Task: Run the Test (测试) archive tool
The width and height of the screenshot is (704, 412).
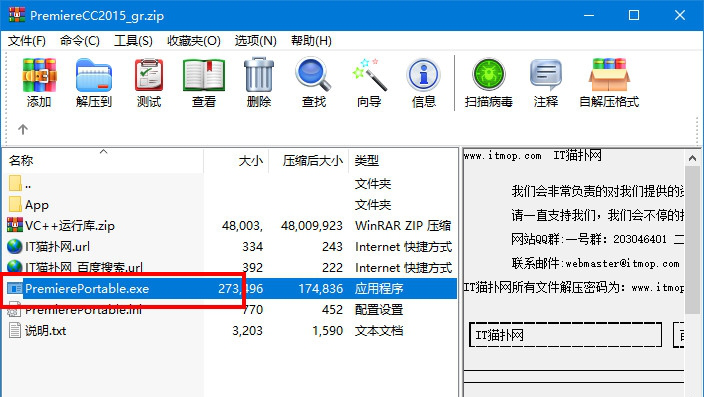Action: tap(149, 75)
